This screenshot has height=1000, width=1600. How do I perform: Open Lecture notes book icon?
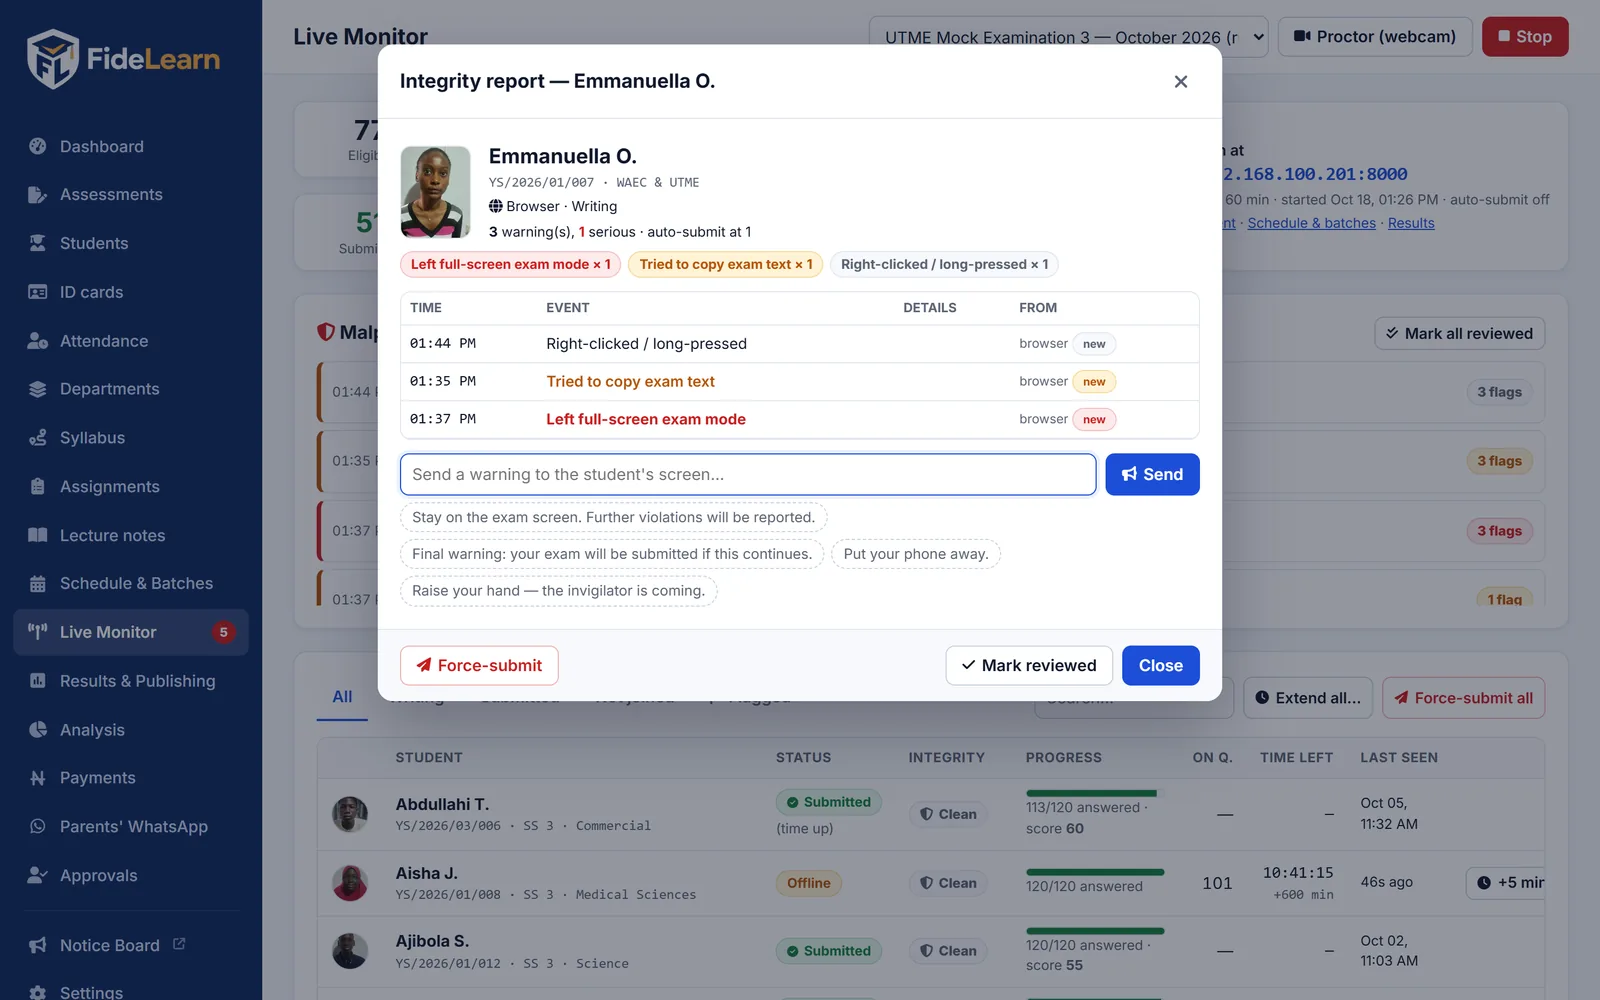[x=38, y=535]
